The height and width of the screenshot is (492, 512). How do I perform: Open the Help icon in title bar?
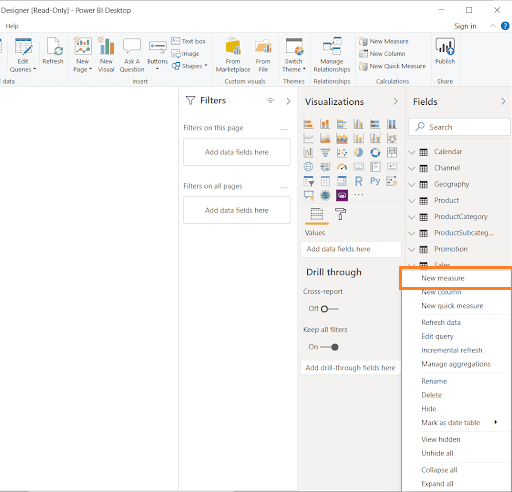(x=505, y=26)
